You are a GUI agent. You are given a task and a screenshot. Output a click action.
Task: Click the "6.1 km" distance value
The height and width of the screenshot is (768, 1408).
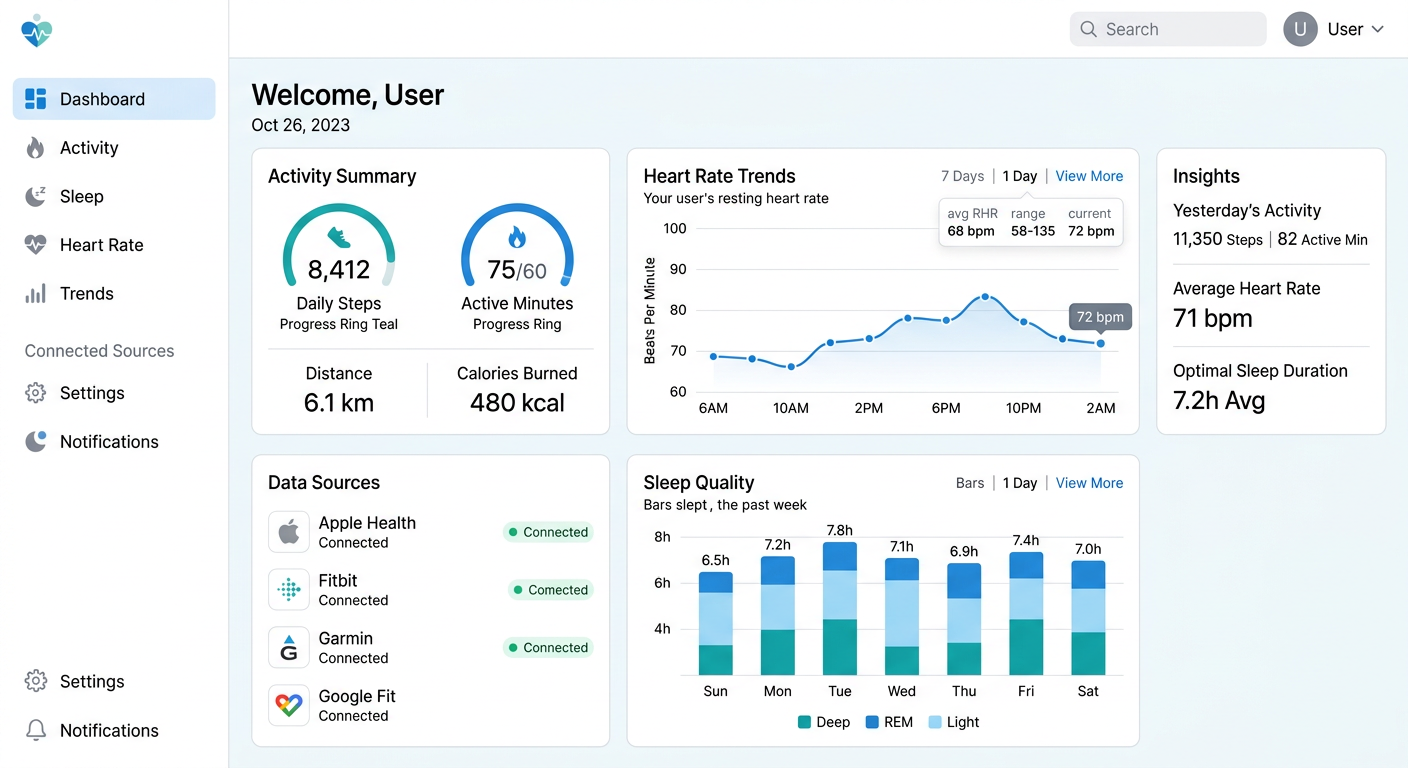(339, 403)
